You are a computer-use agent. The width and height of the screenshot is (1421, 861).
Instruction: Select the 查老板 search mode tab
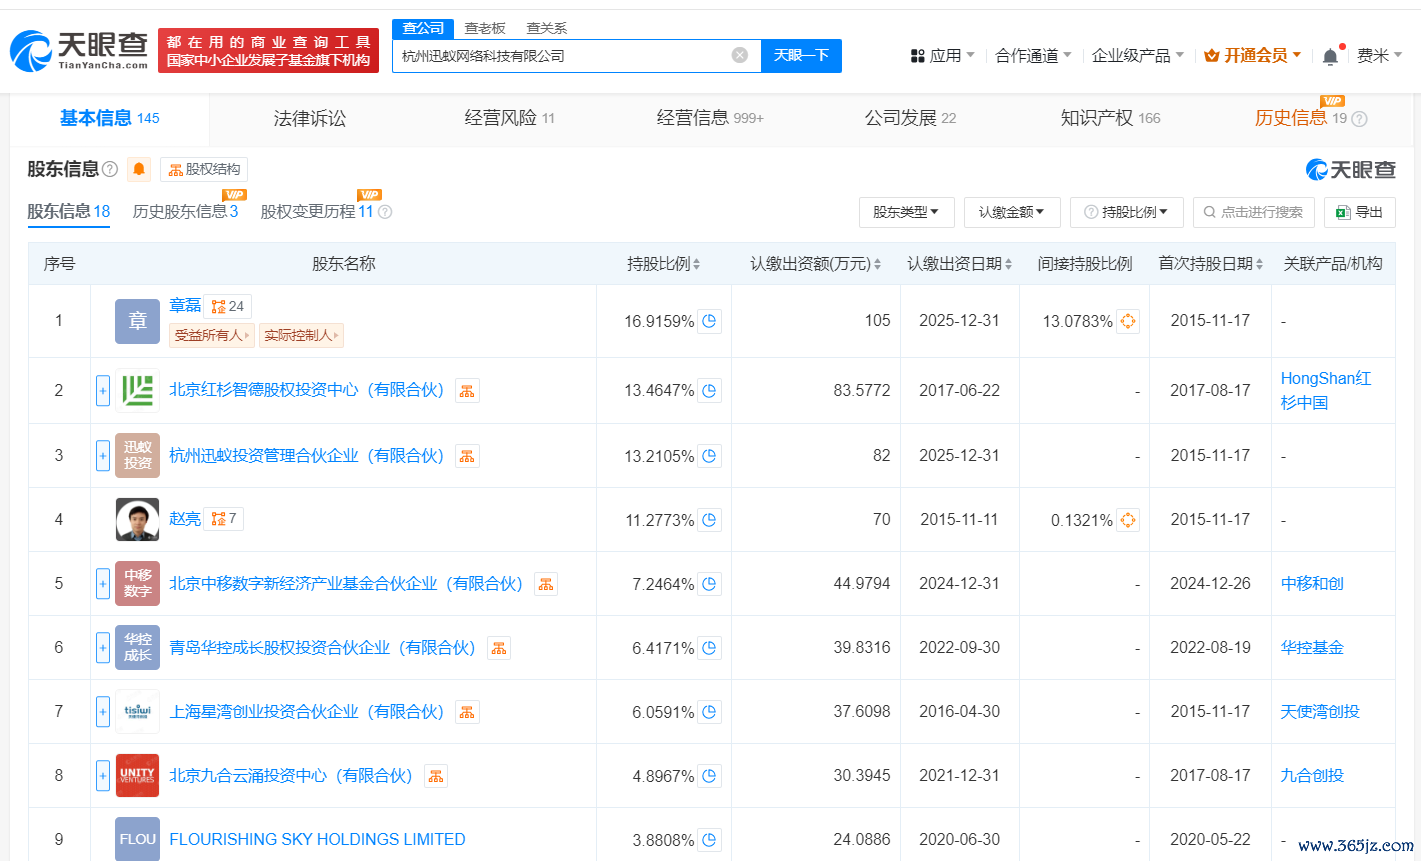coord(485,28)
